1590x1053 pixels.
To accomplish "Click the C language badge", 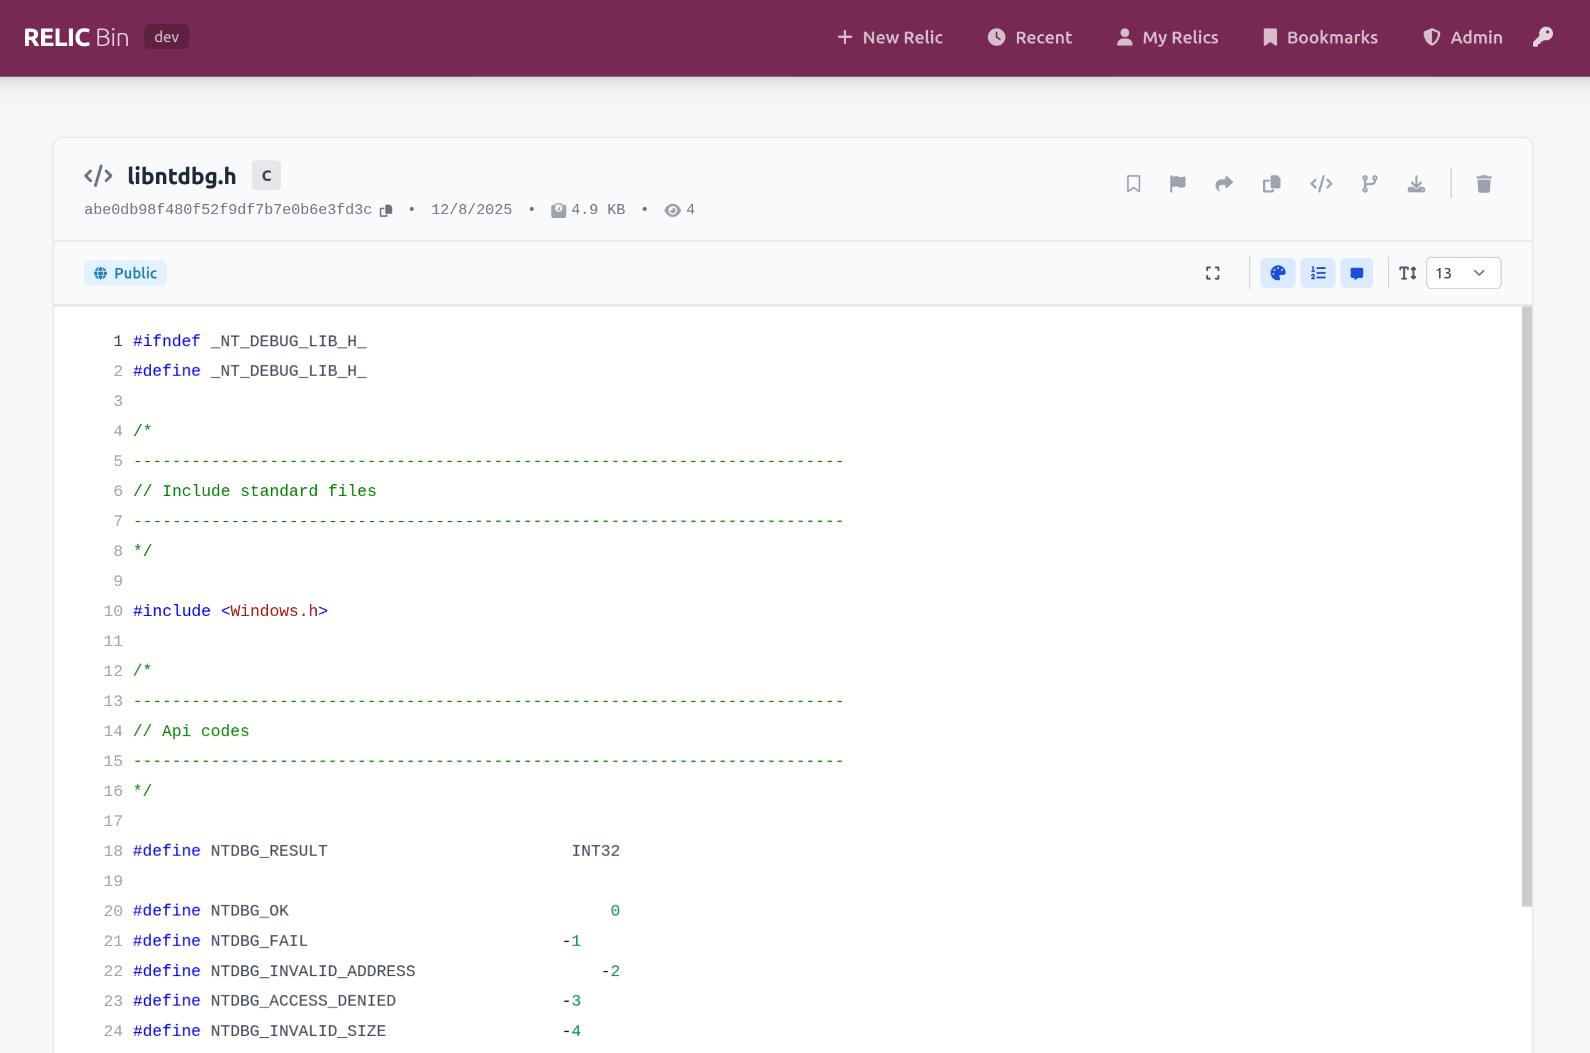I will (266, 175).
